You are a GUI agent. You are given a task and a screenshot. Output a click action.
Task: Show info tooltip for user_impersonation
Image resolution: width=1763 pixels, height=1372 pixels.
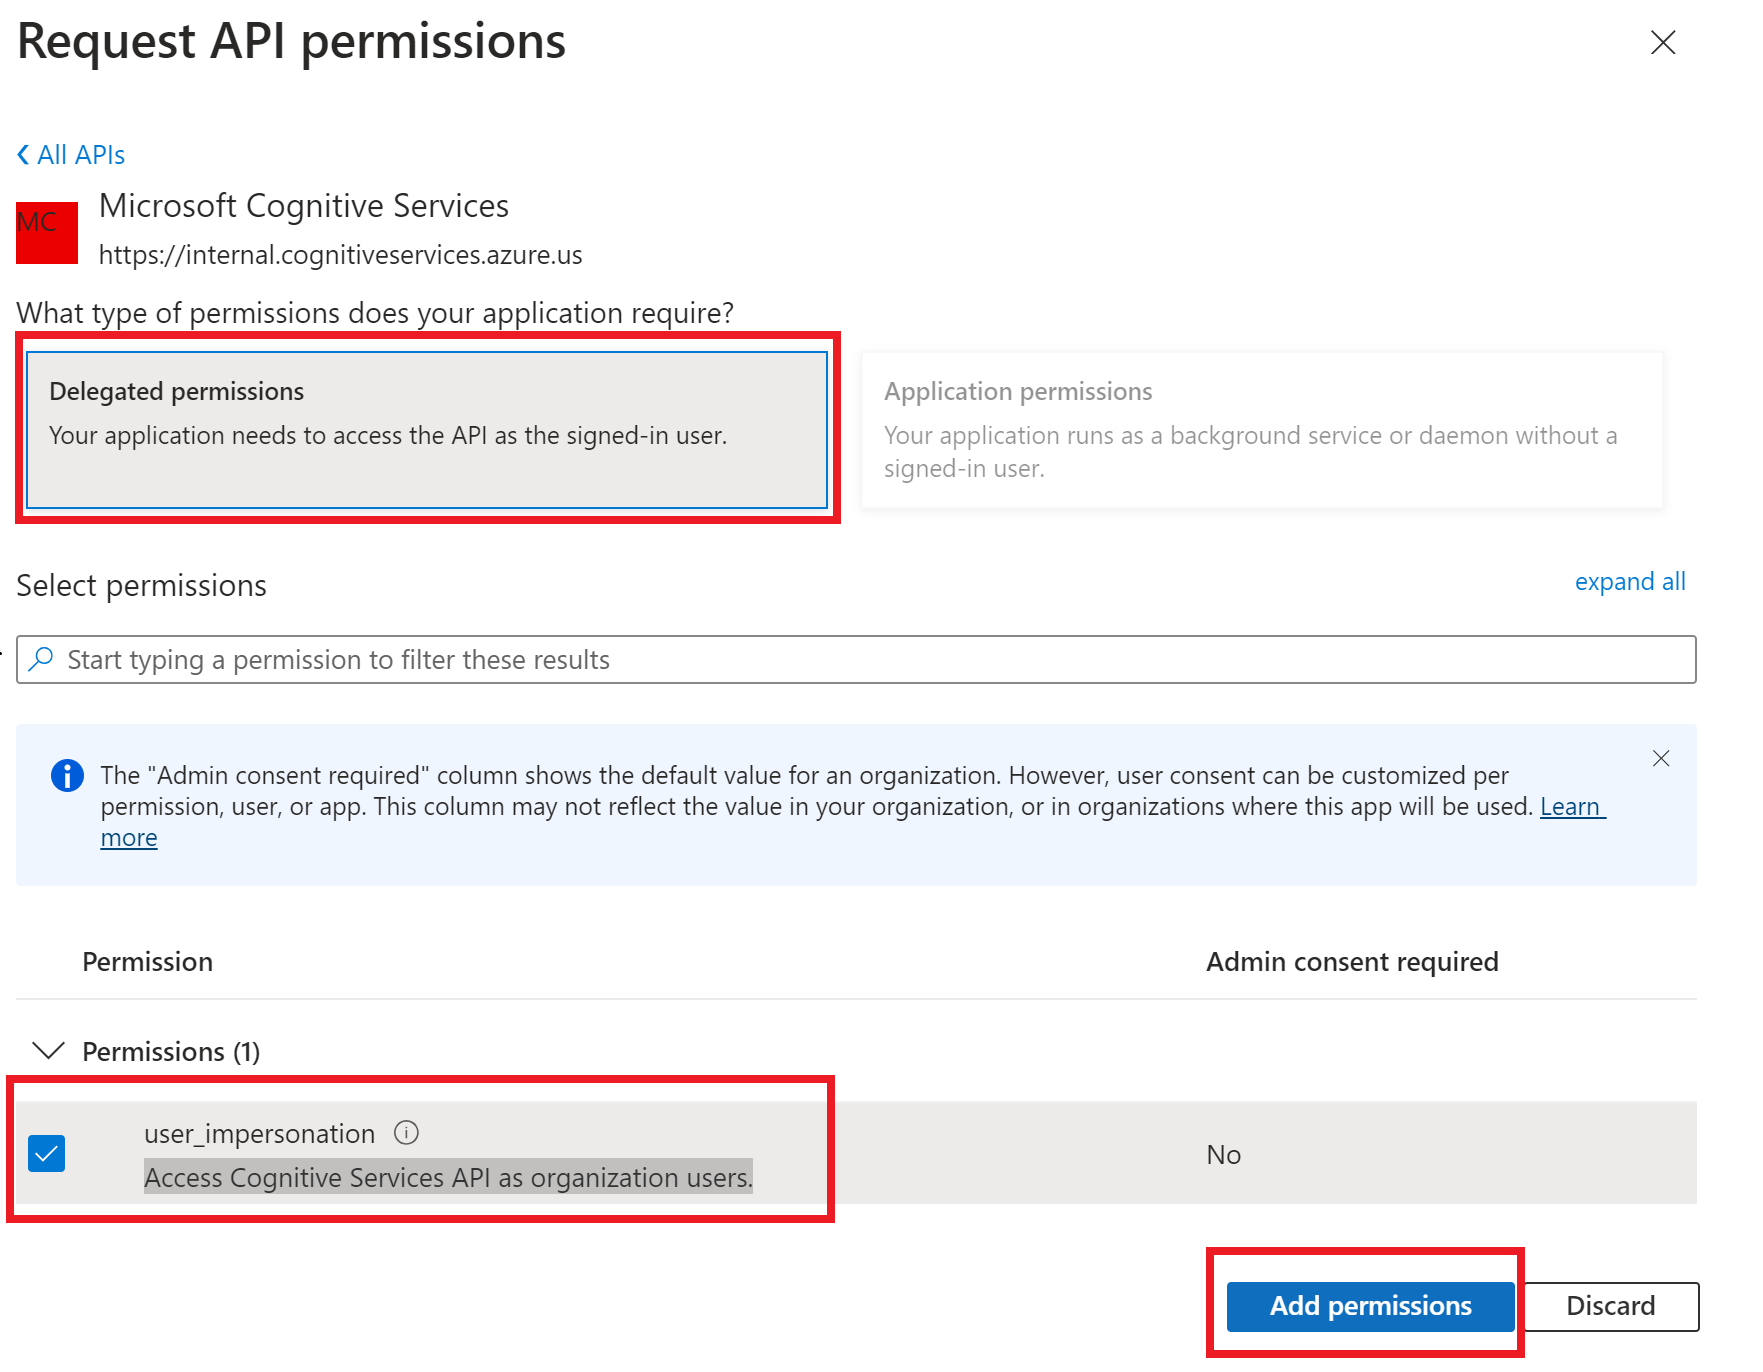[406, 1132]
